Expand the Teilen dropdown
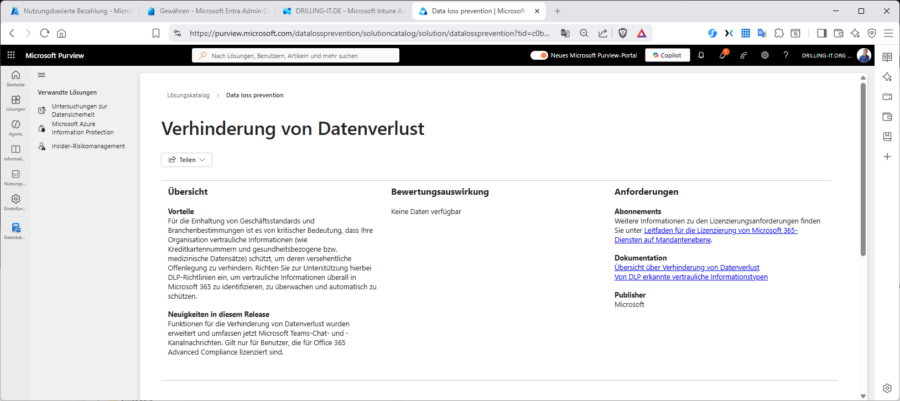This screenshot has width=900, height=401. (x=187, y=160)
